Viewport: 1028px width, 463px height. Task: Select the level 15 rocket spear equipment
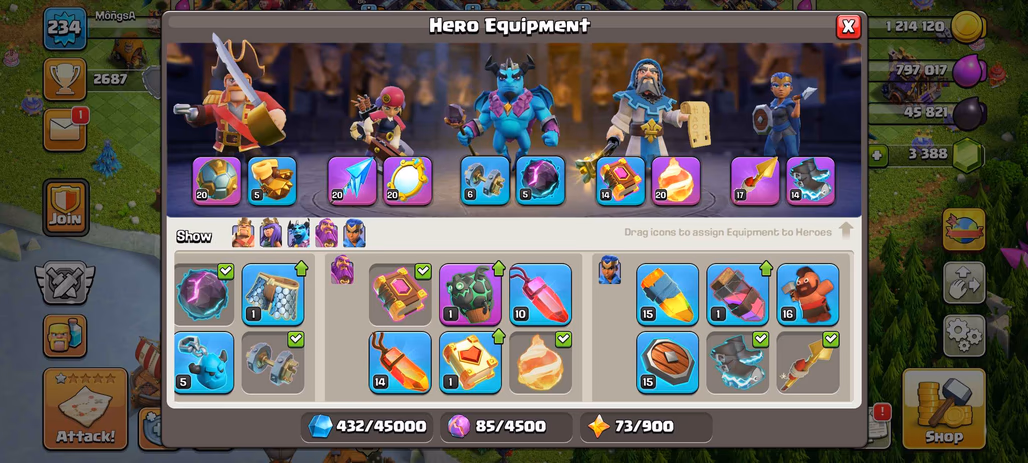coord(667,294)
